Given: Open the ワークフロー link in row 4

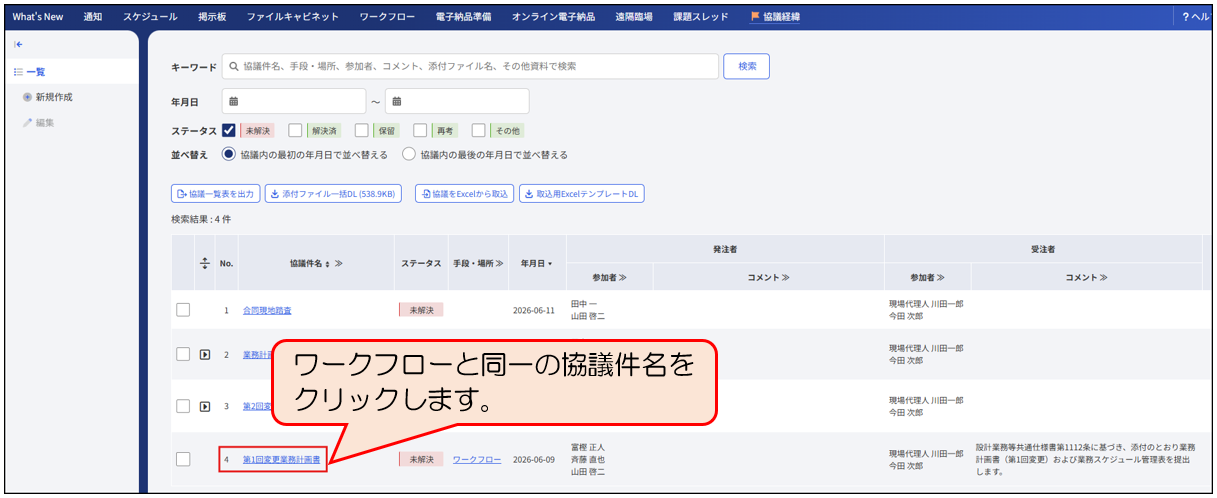Looking at the screenshot, I should point(477,459).
